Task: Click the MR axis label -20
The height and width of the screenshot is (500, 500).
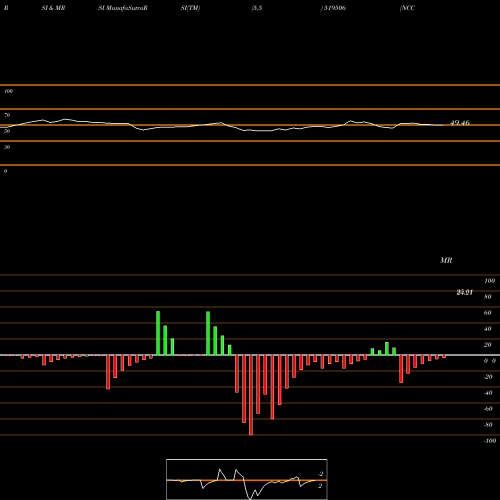Action: point(488,377)
